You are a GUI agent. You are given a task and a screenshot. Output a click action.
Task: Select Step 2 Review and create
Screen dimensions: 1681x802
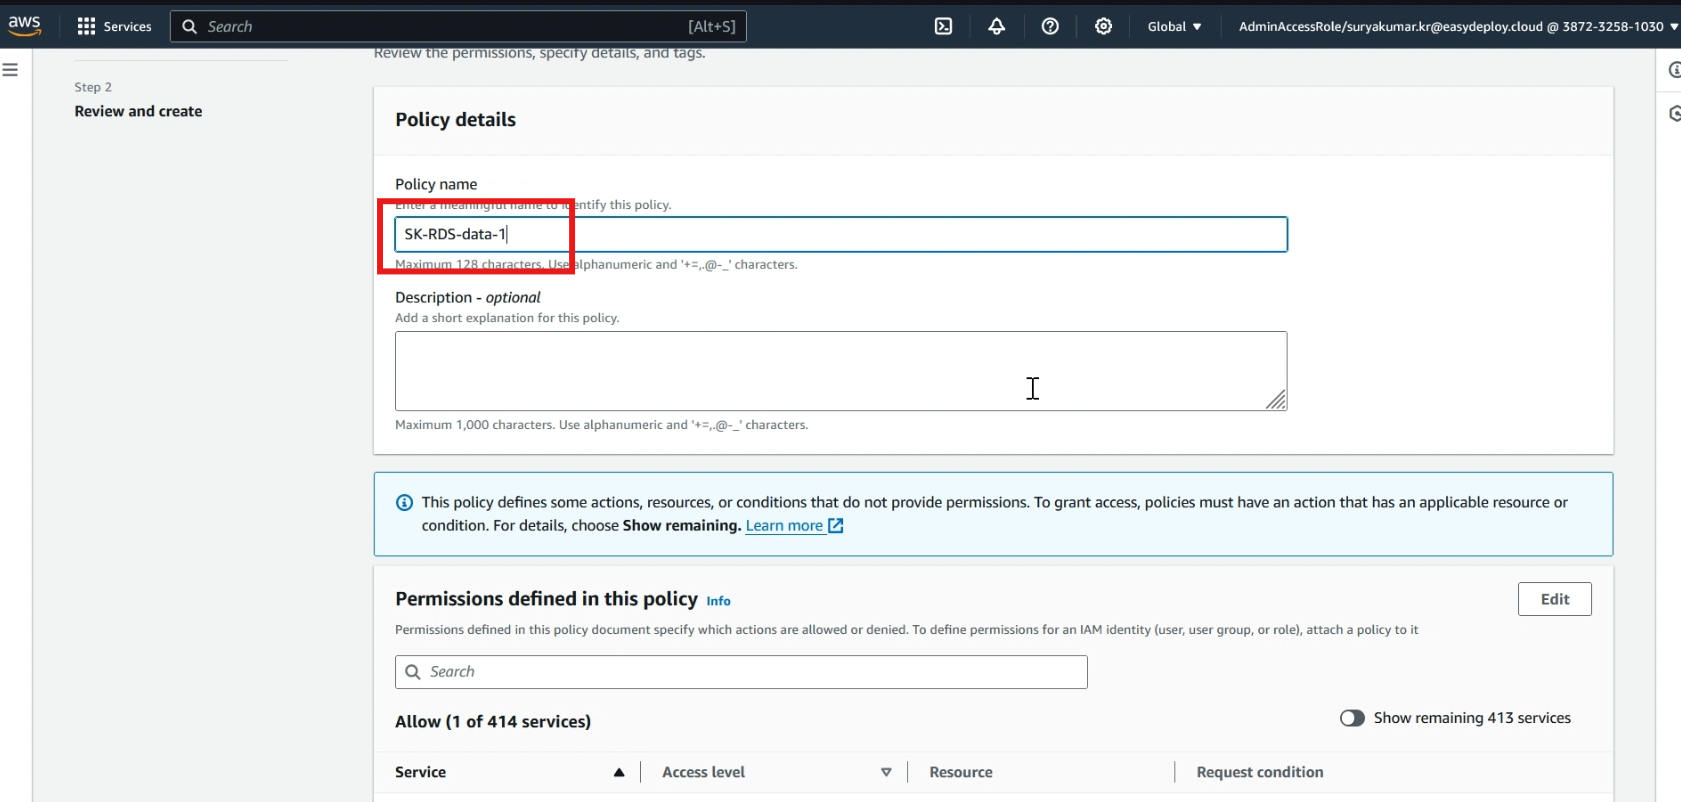[138, 111]
